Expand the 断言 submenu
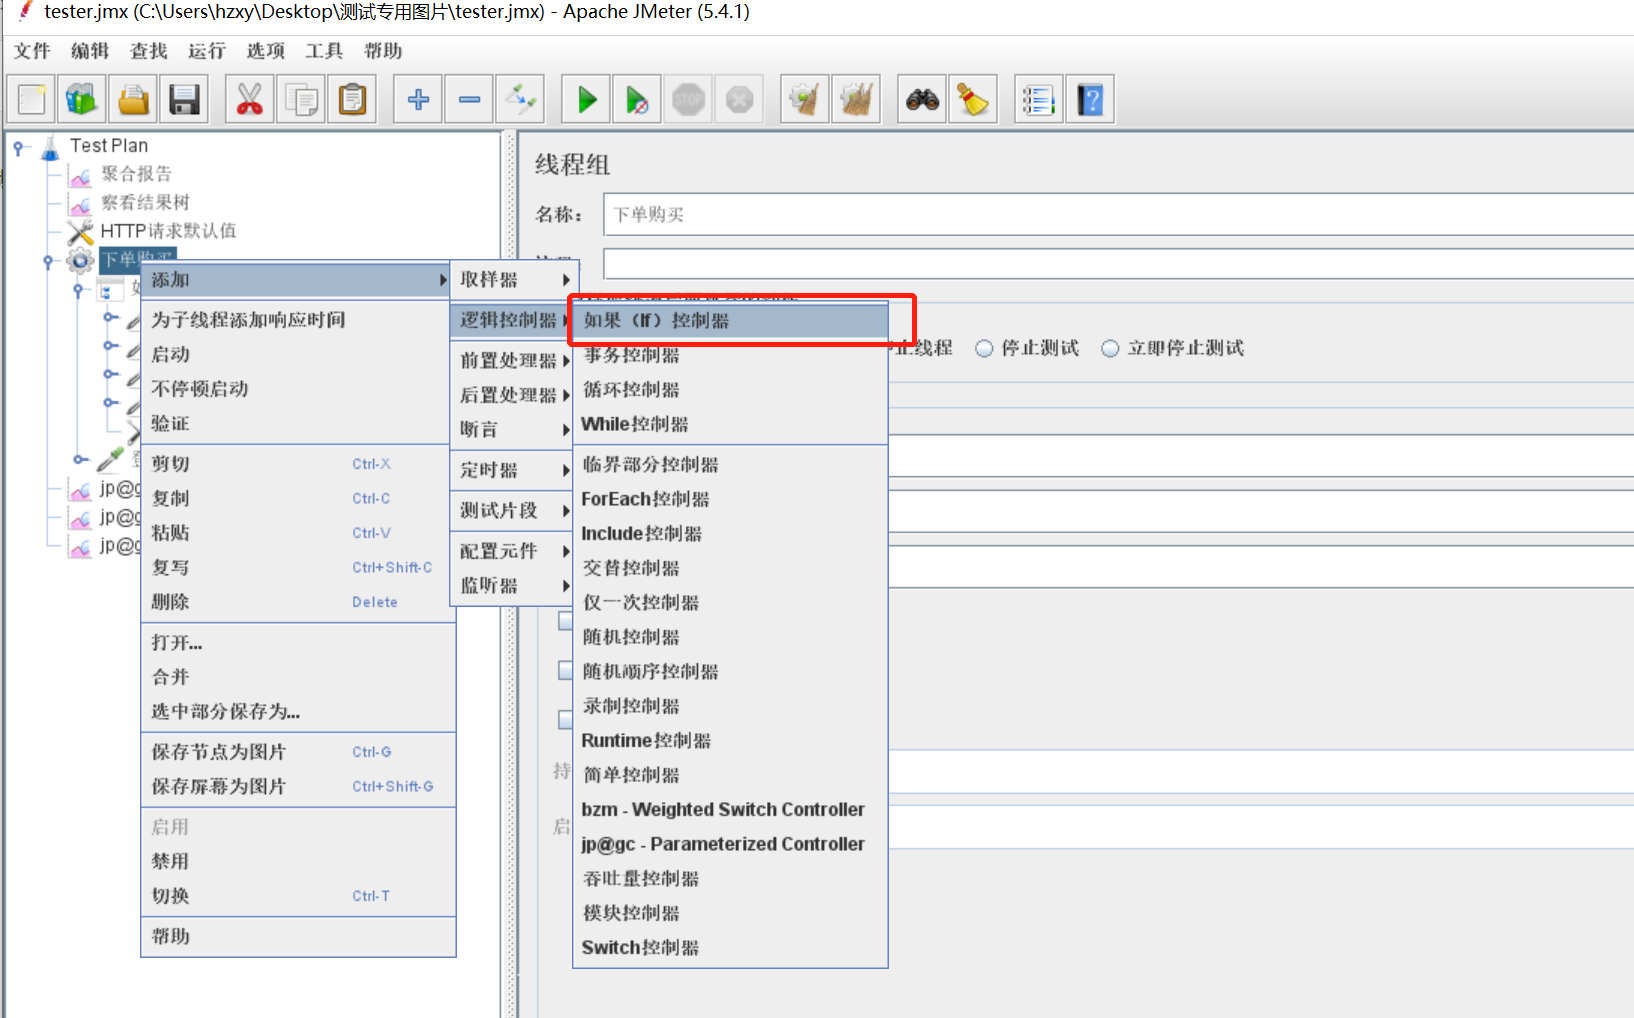 pos(512,429)
